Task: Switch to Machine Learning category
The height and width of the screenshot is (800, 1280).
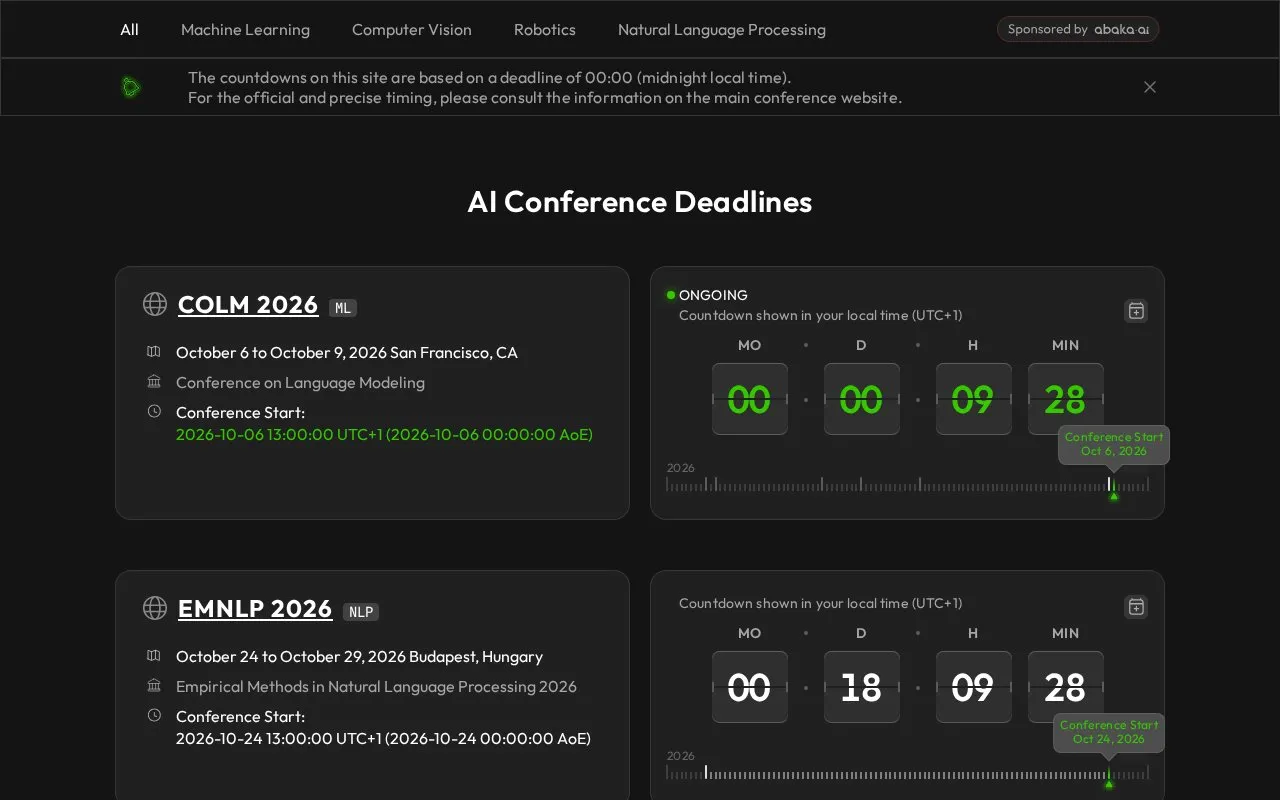Action: pos(245,30)
